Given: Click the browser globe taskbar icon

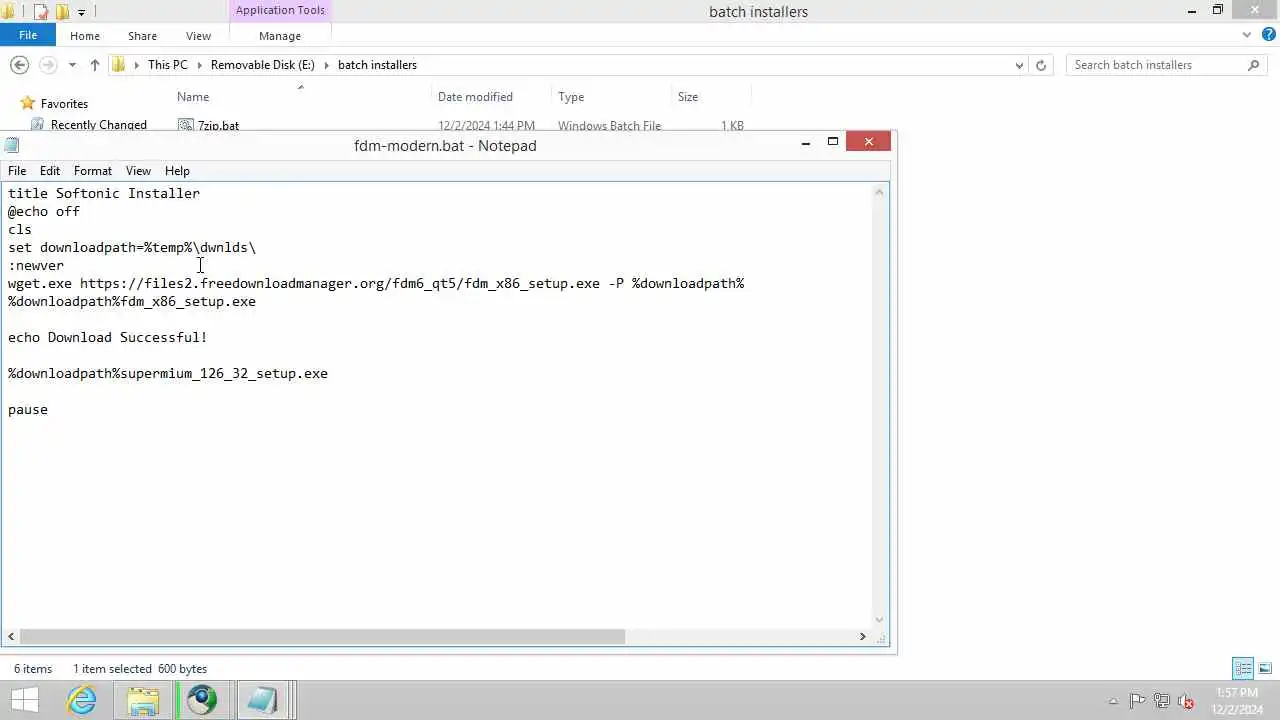Looking at the screenshot, I should coord(202,700).
